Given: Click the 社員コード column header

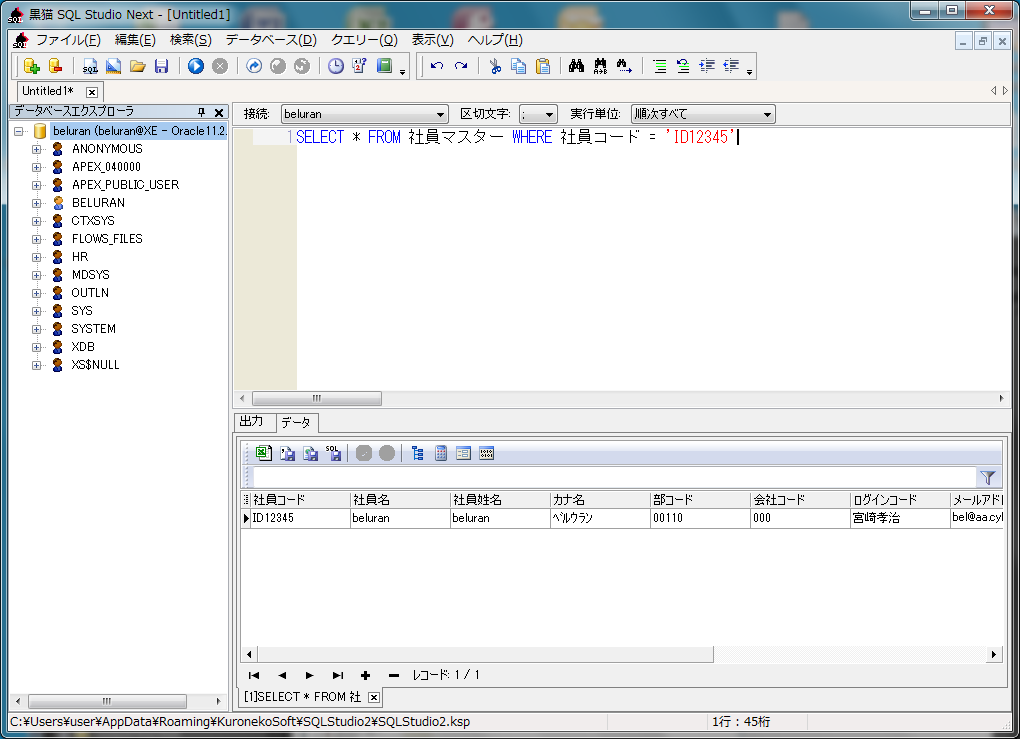Looking at the screenshot, I should point(301,500).
